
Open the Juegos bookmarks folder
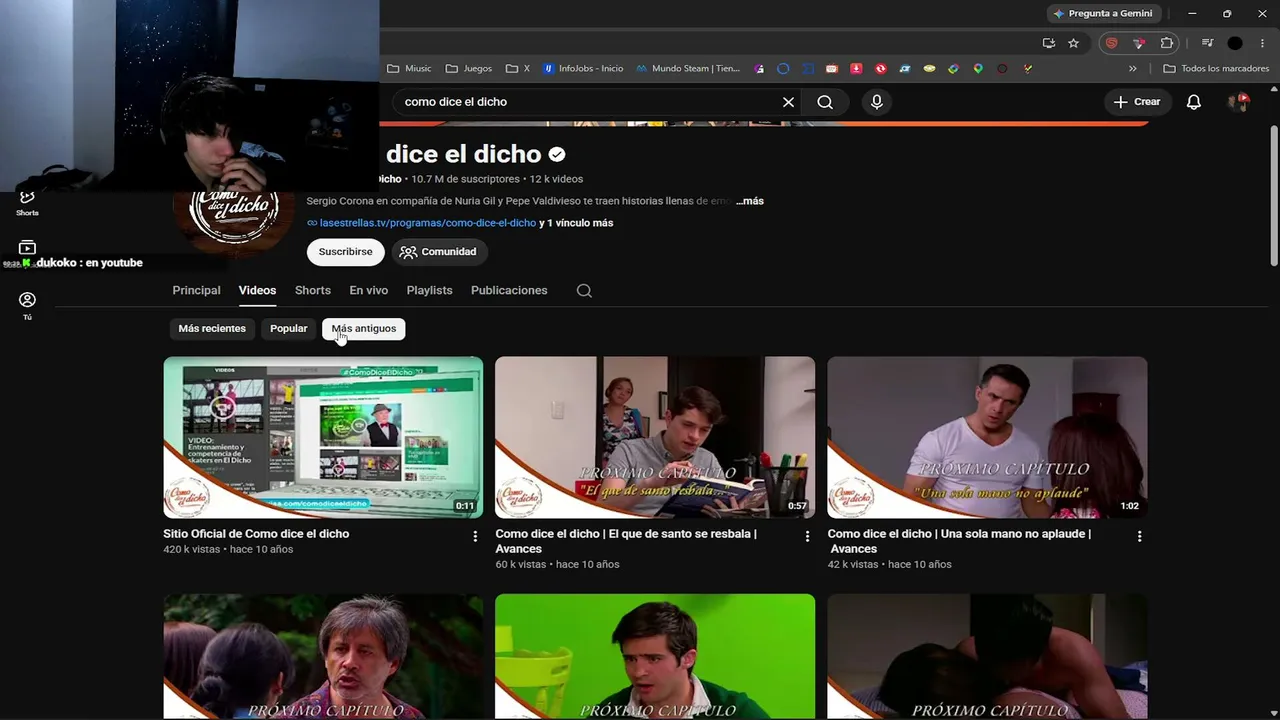pyautogui.click(x=469, y=69)
